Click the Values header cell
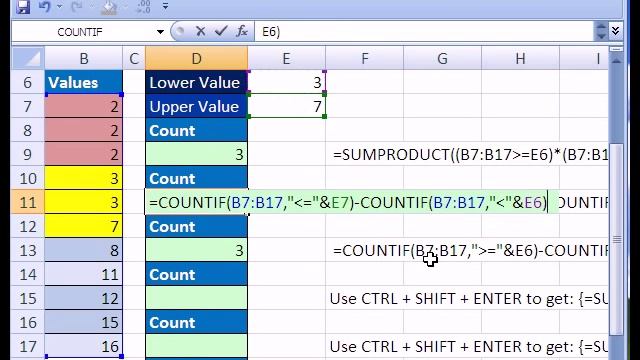 tap(84, 82)
